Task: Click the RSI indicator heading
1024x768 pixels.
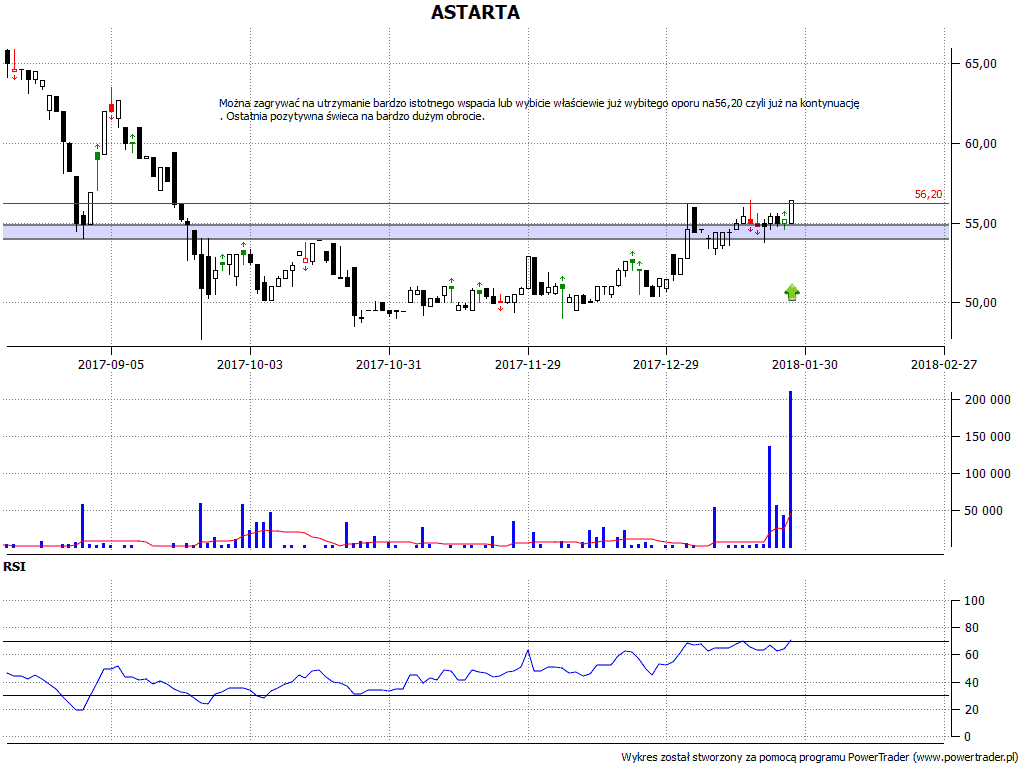Action: [x=14, y=567]
